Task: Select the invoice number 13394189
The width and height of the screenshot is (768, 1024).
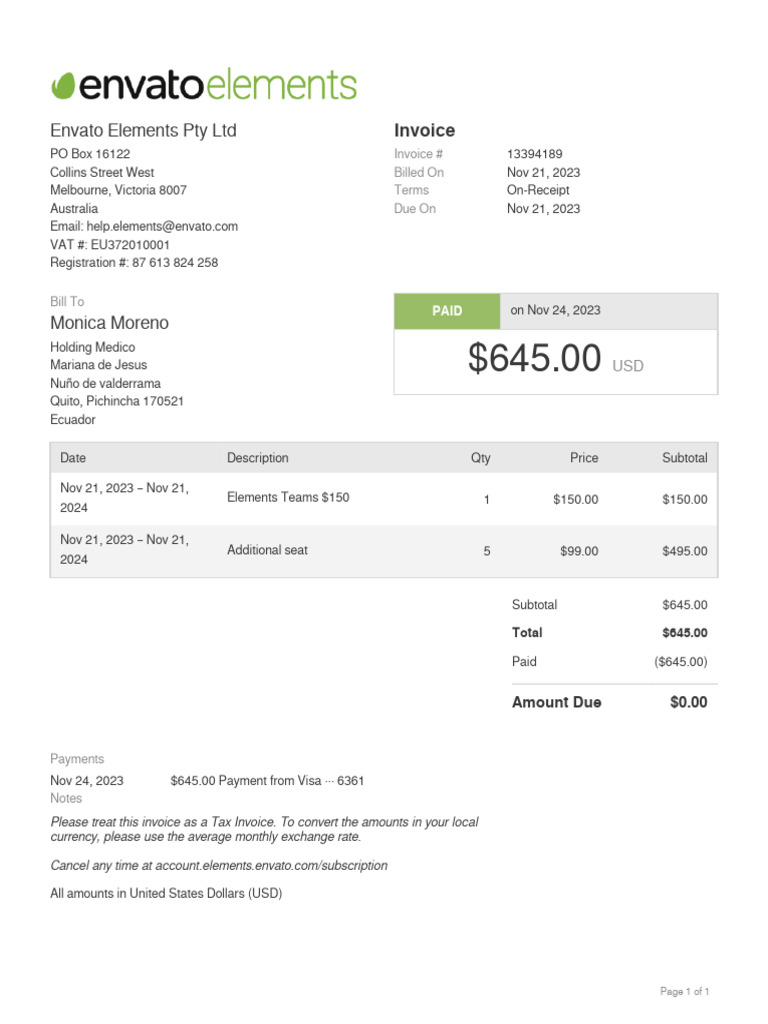Action: tap(535, 154)
